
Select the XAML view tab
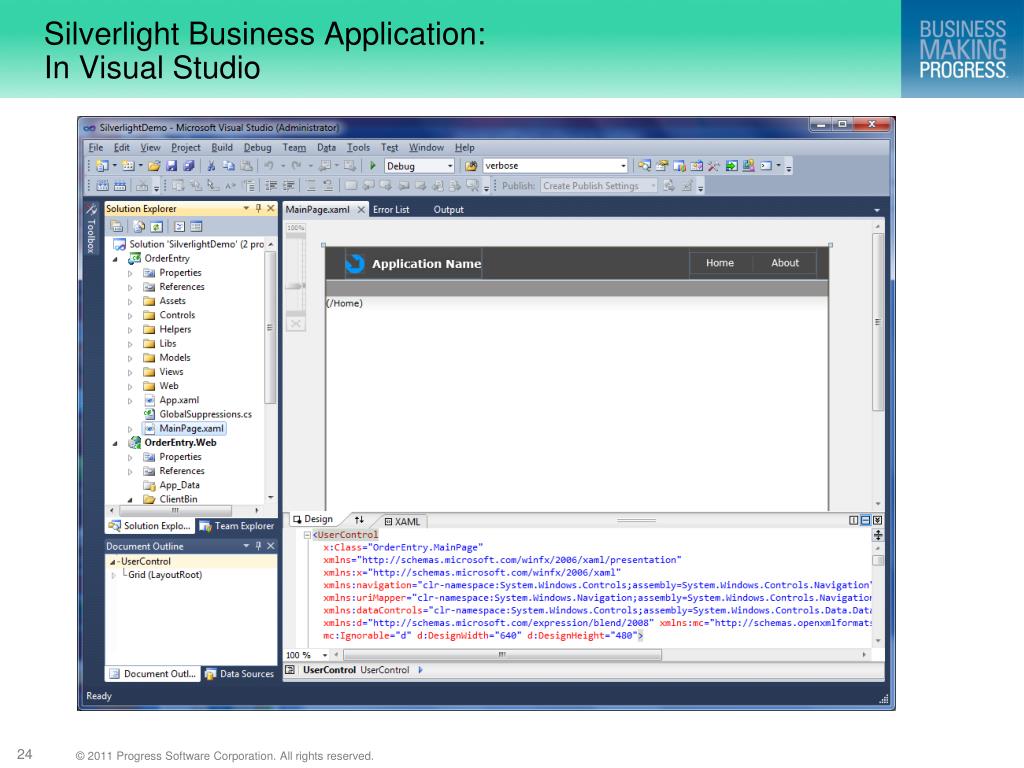click(402, 521)
